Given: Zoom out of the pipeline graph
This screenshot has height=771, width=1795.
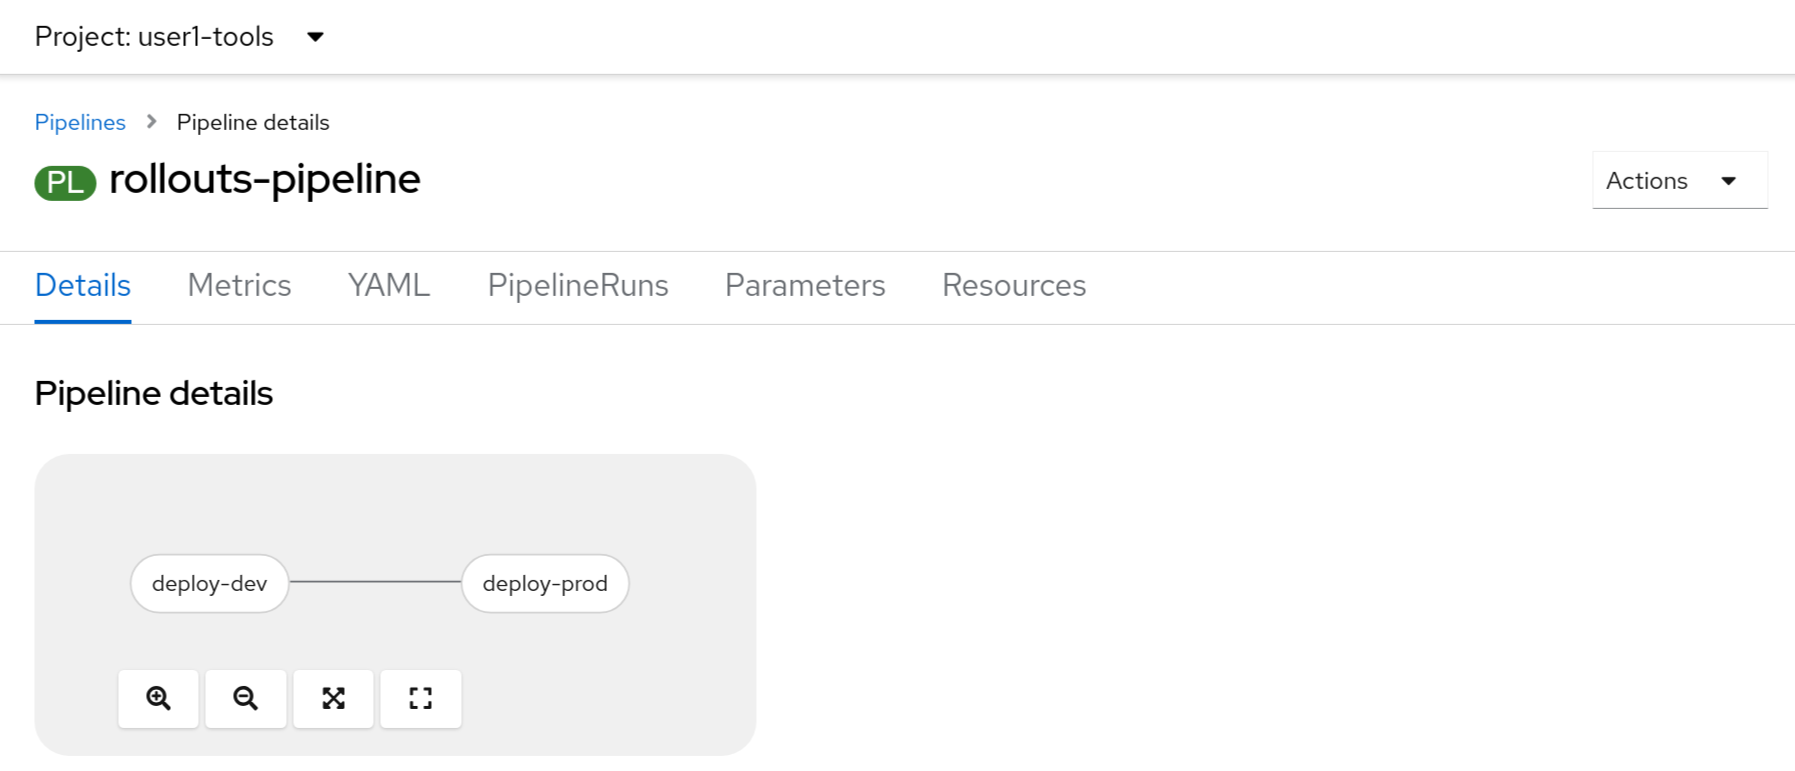Looking at the screenshot, I should [246, 698].
